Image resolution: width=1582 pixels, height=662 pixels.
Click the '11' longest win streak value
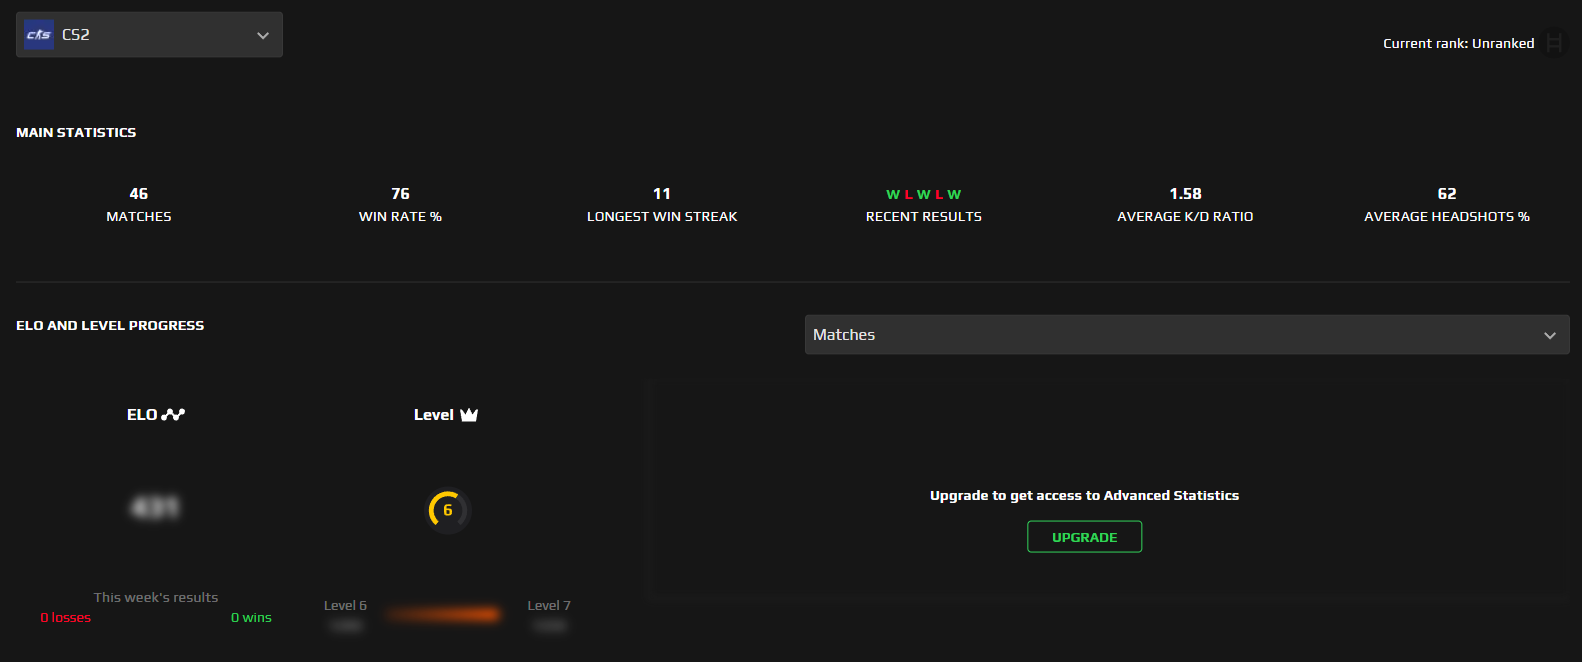coord(662,194)
